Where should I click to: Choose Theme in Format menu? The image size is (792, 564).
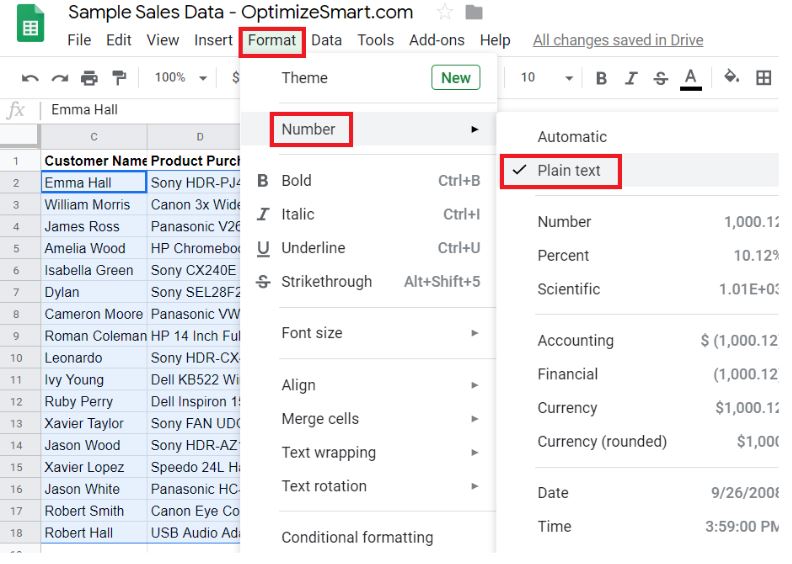point(370,78)
